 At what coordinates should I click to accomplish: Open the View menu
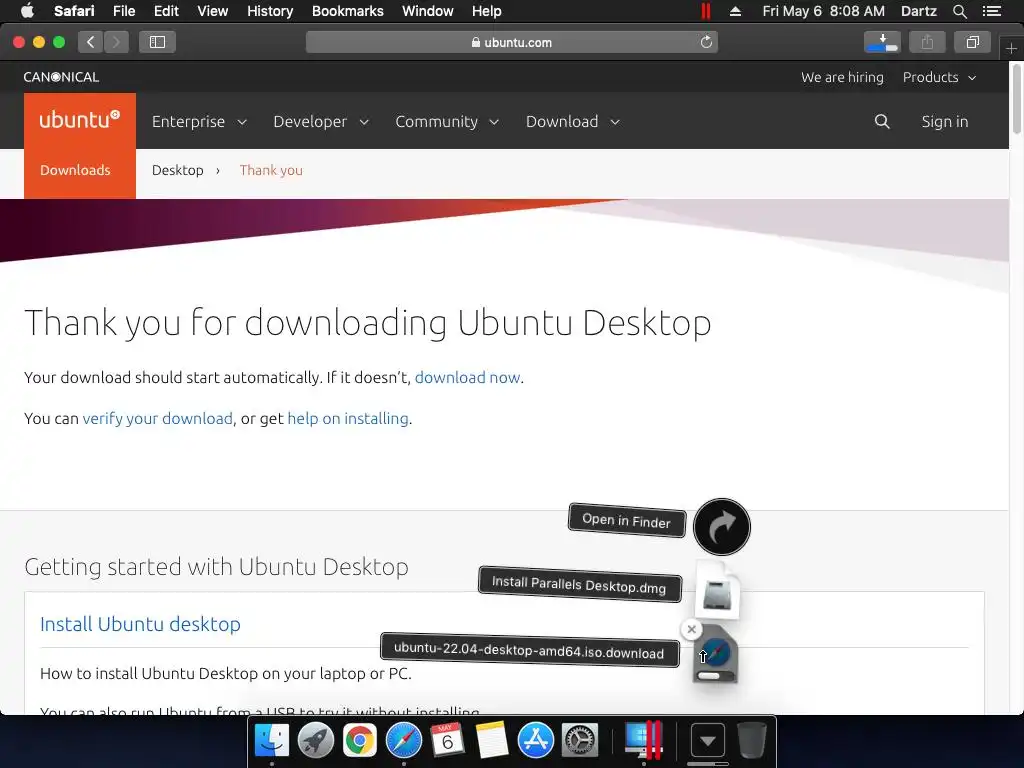click(212, 11)
